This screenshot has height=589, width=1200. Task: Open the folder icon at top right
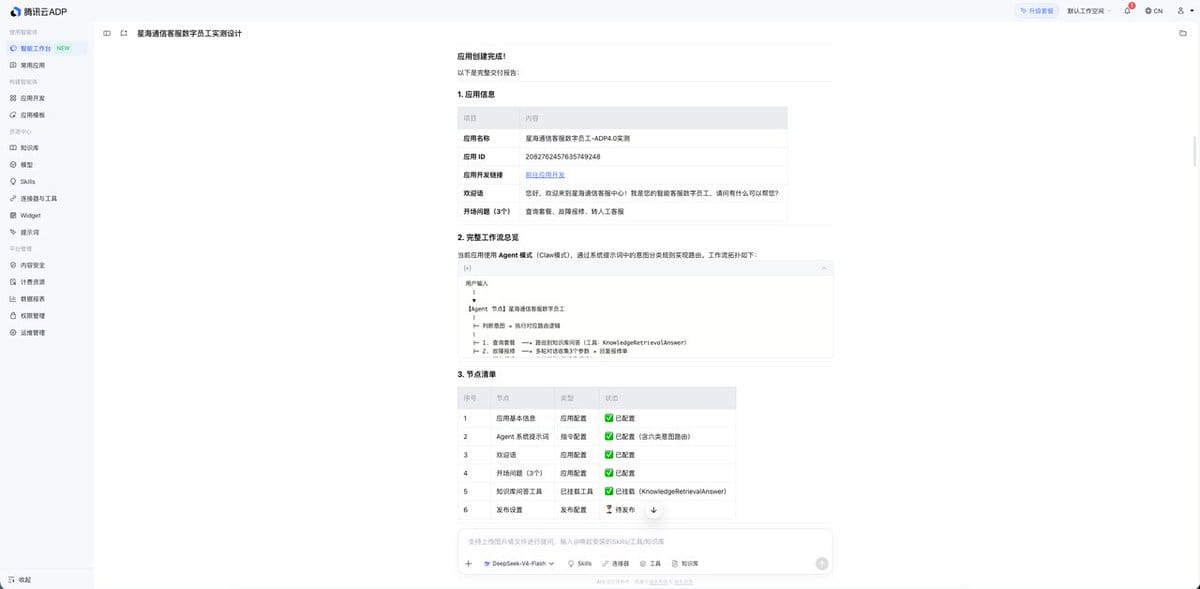(1182, 33)
